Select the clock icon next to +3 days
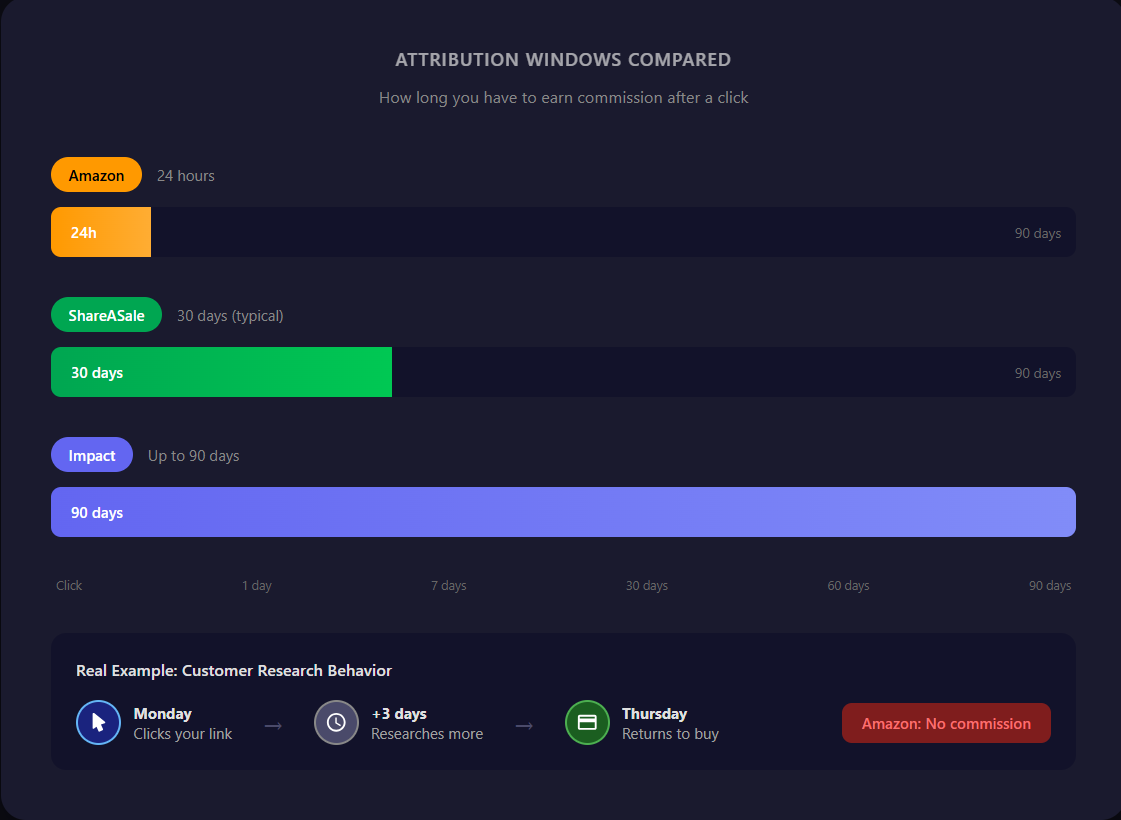 [336, 722]
